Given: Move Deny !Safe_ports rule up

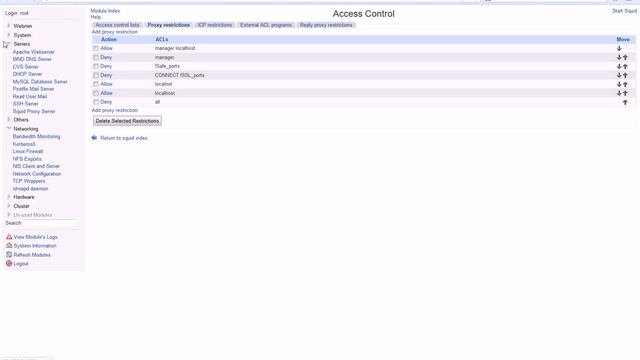Looking at the screenshot, I should point(625,67).
